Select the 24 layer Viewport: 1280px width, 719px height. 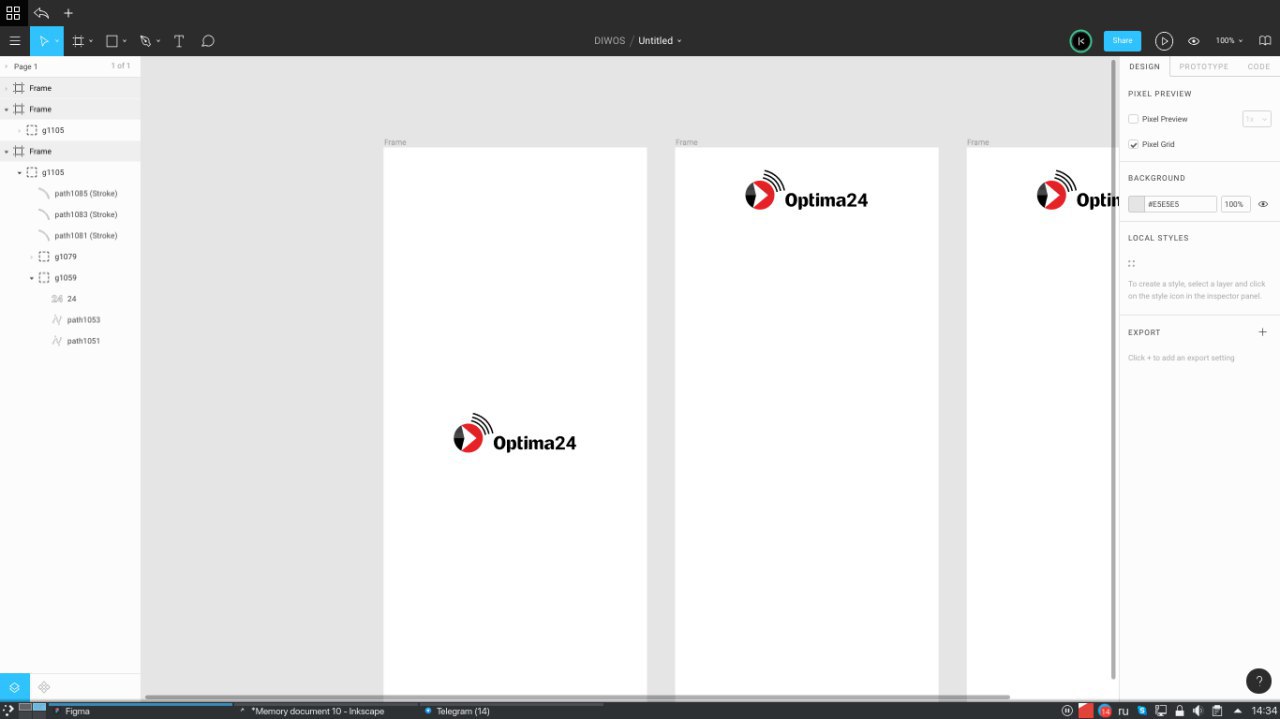[70, 299]
